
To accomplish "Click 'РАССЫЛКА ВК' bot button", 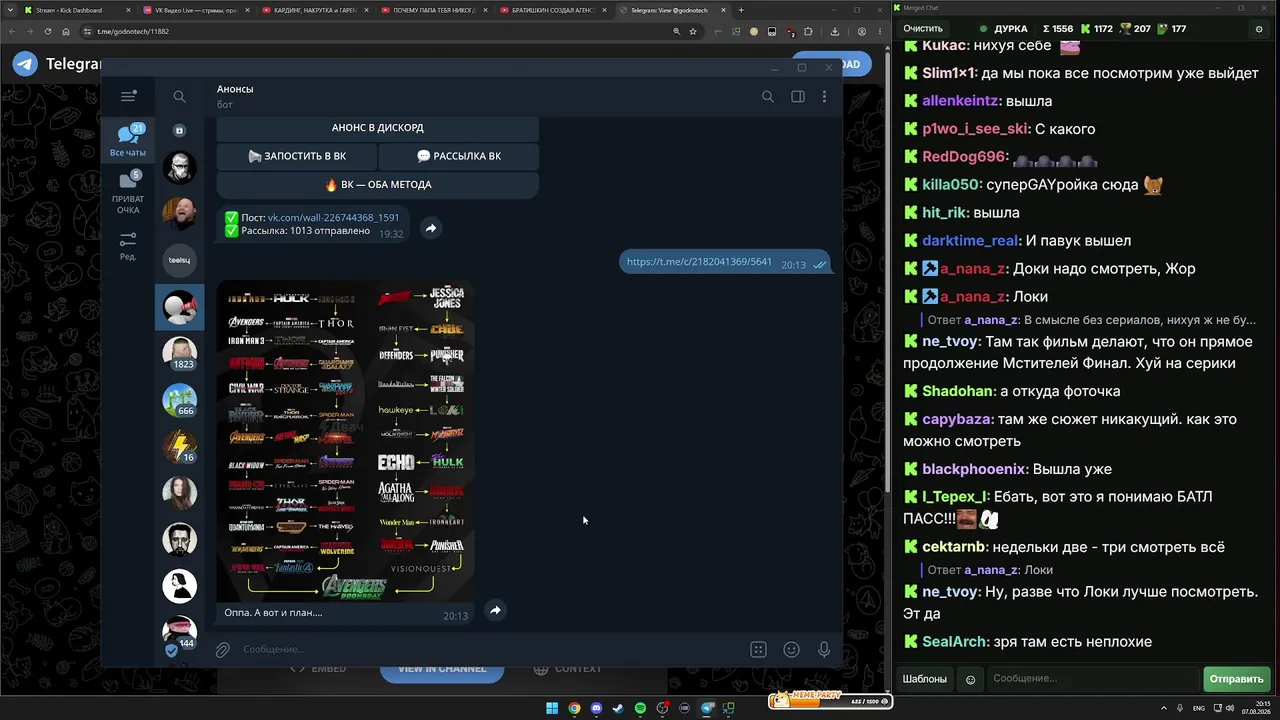I will coord(459,156).
